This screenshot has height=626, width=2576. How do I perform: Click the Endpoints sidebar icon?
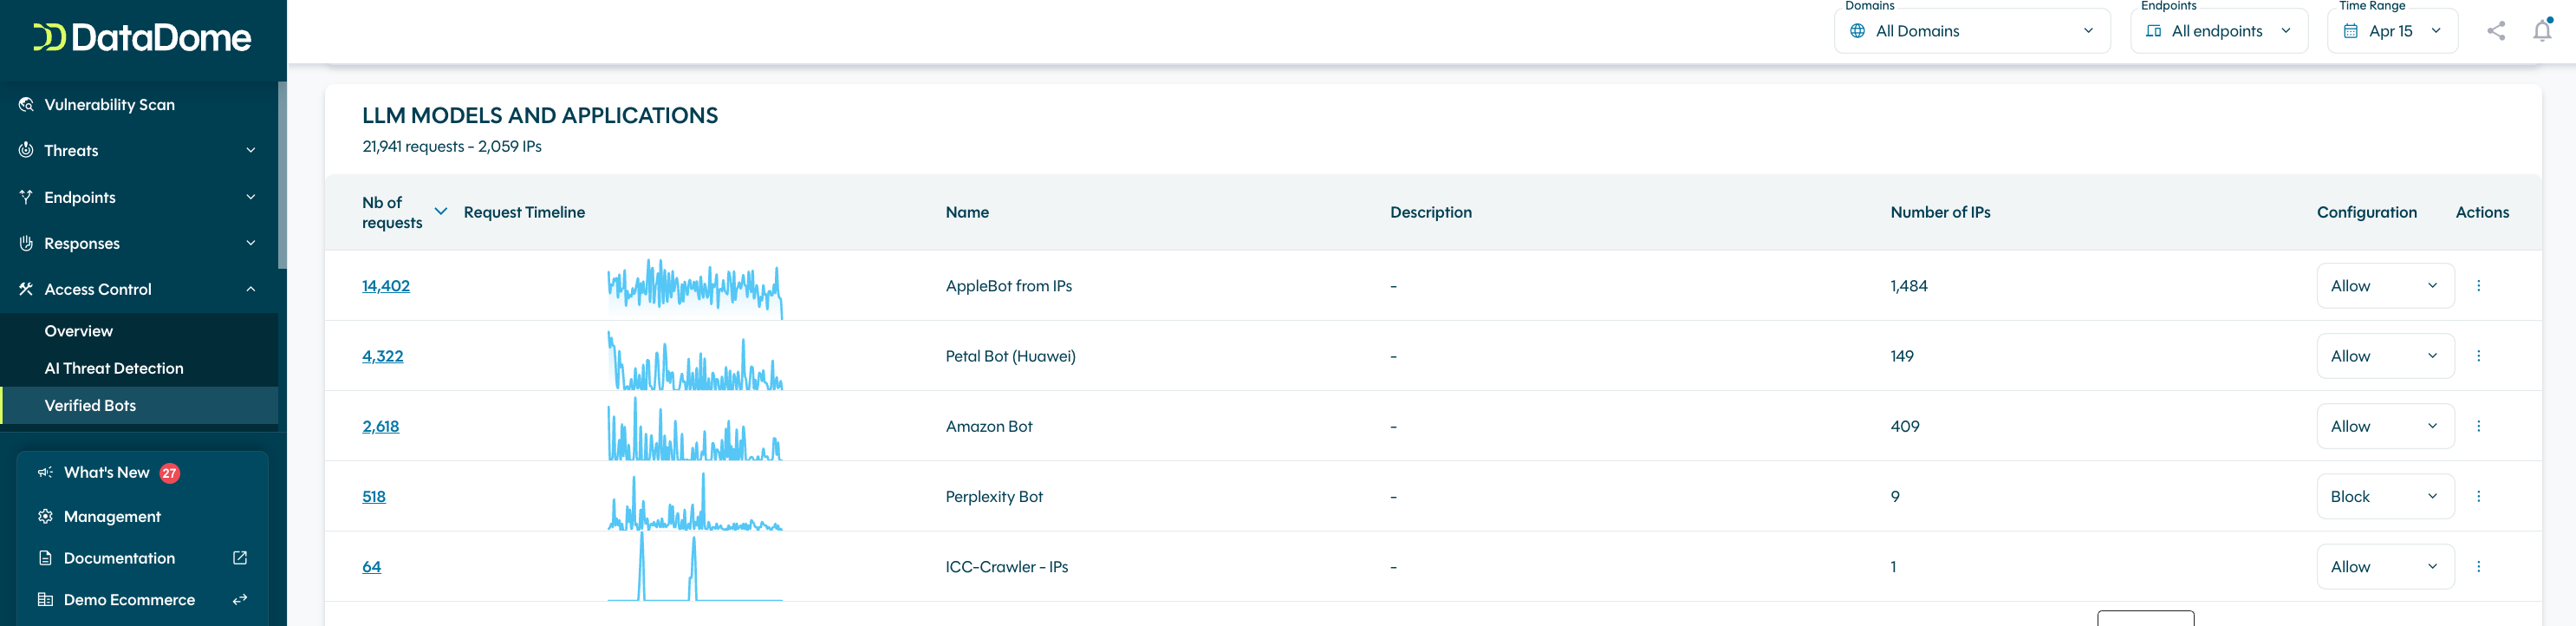(x=26, y=197)
